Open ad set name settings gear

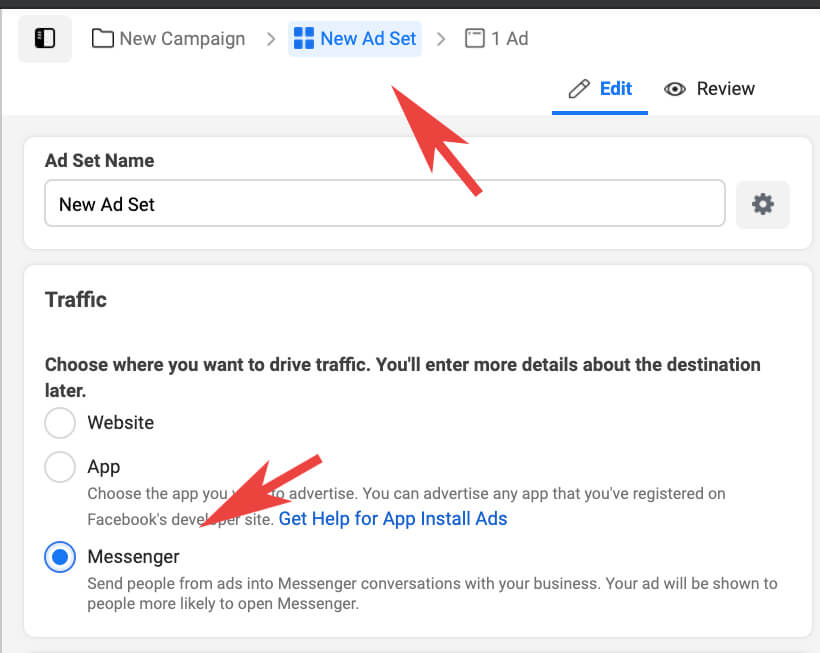point(763,204)
